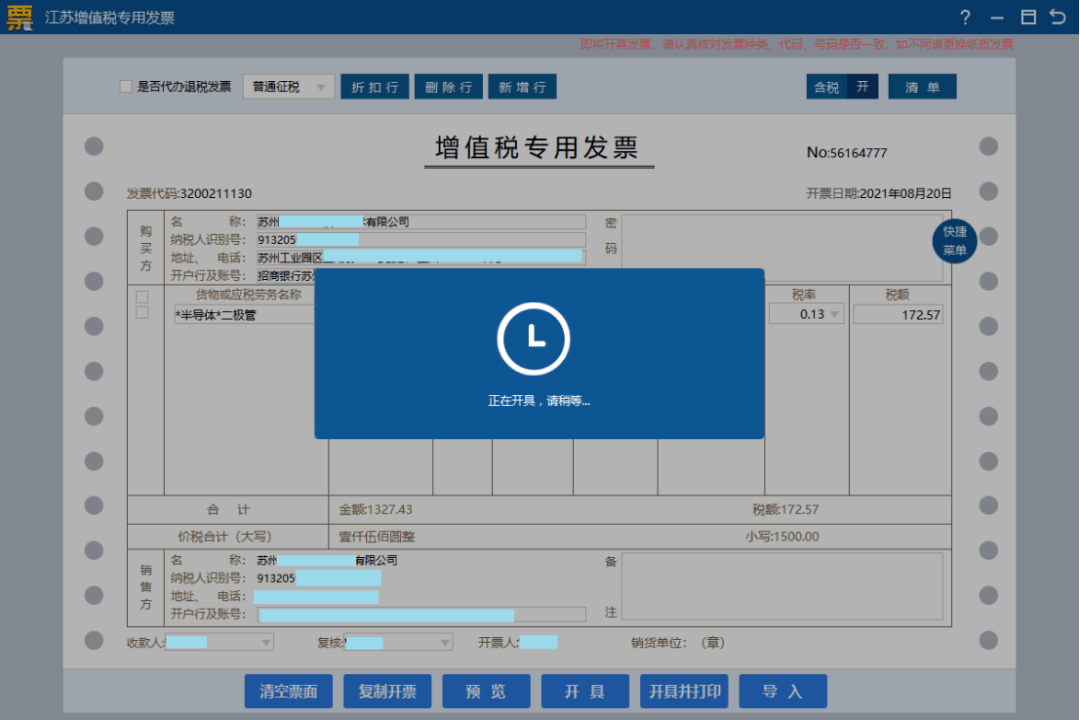Click the 172.57 tax amount cell
The image size is (1080, 720).
pyautogui.click(x=898, y=315)
